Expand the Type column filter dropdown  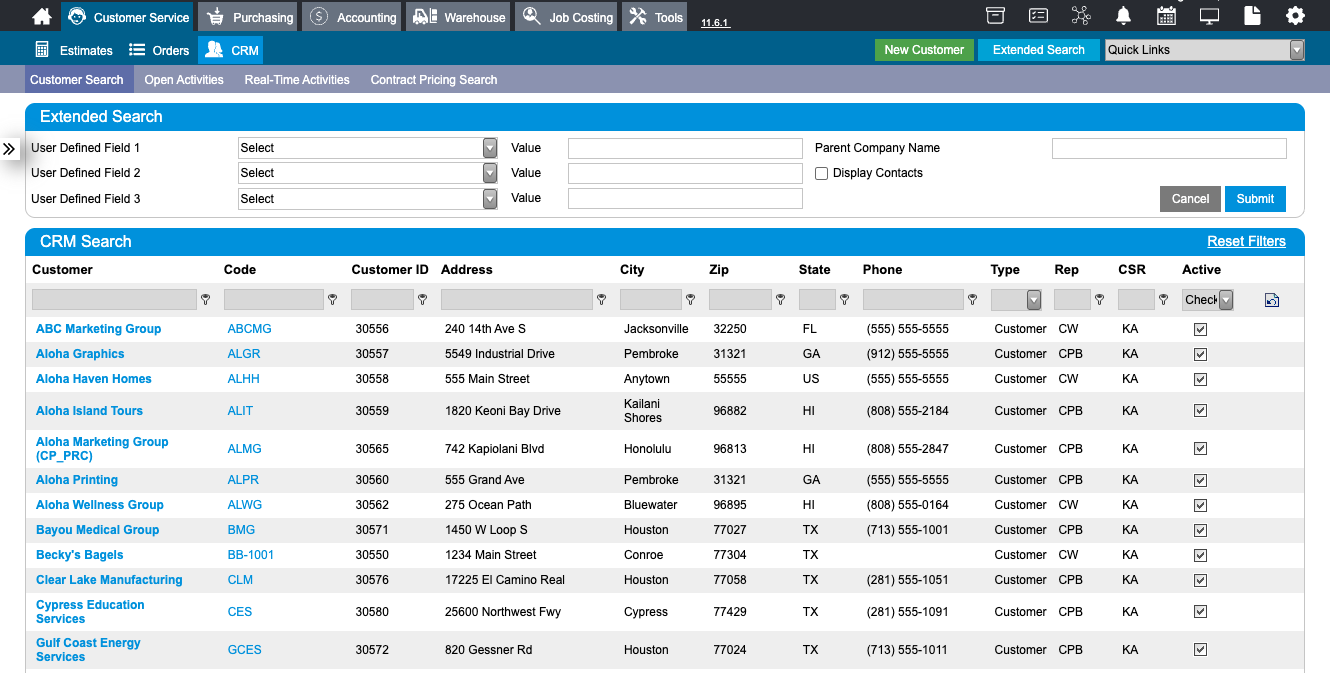[x=1016, y=300]
